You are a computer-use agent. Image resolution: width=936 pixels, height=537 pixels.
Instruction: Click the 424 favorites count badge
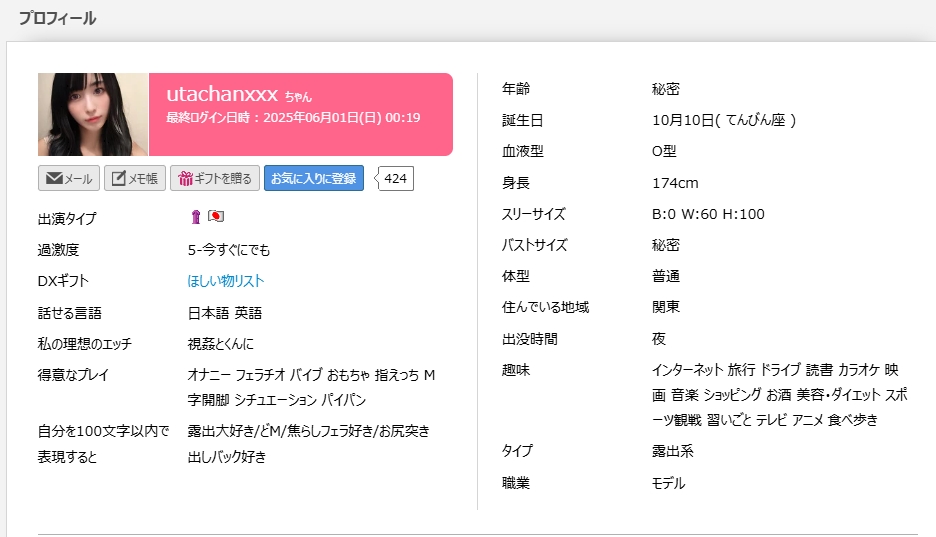point(396,179)
